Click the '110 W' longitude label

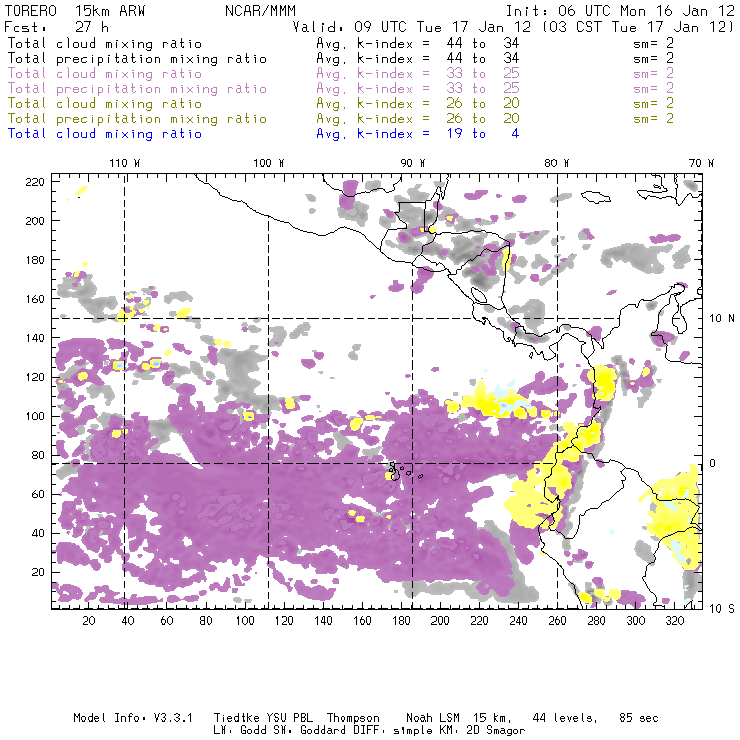tap(125, 163)
